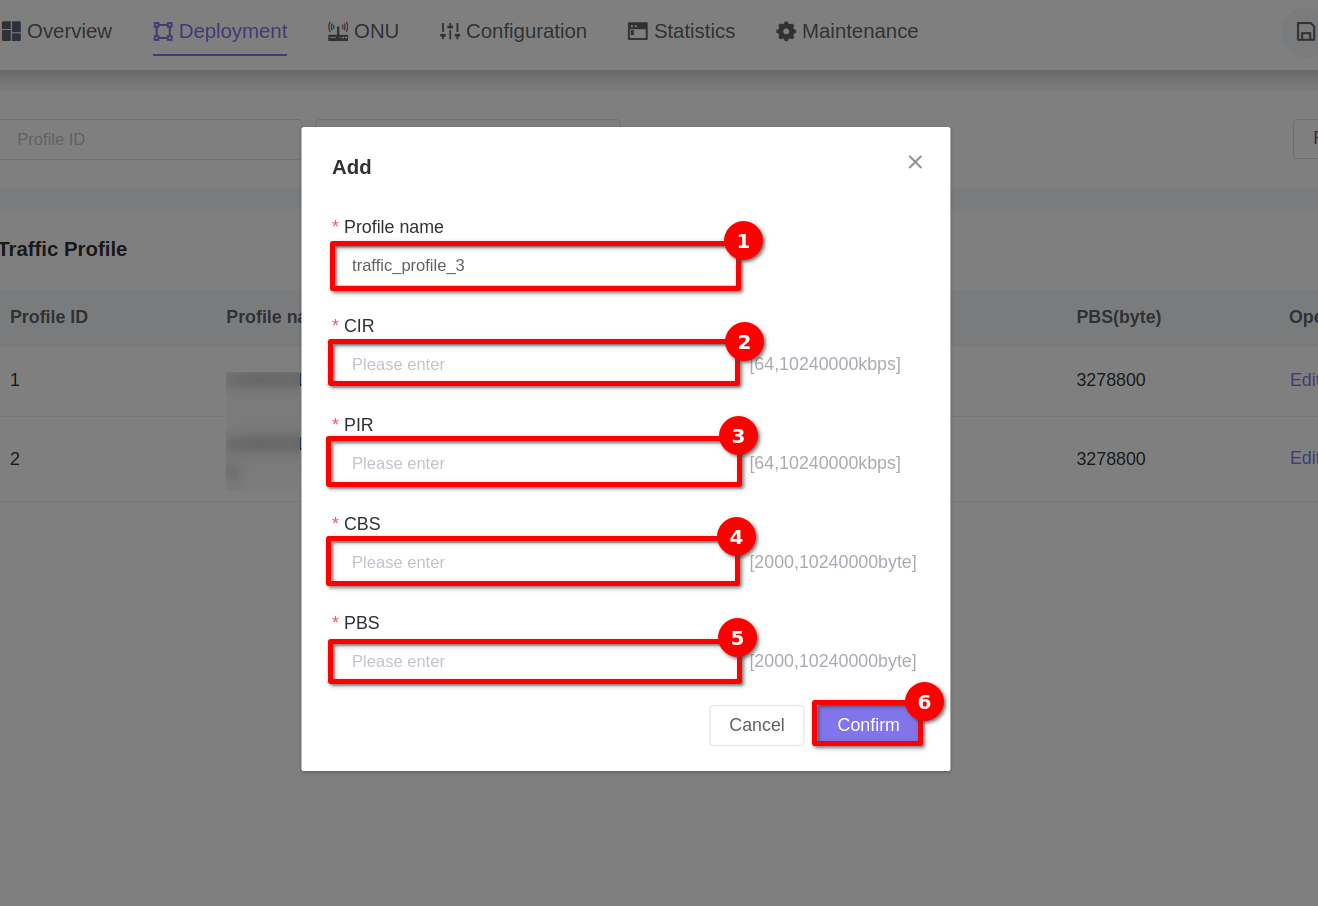Click the save icon at top right
This screenshot has width=1318, height=906.
pos(1305,32)
